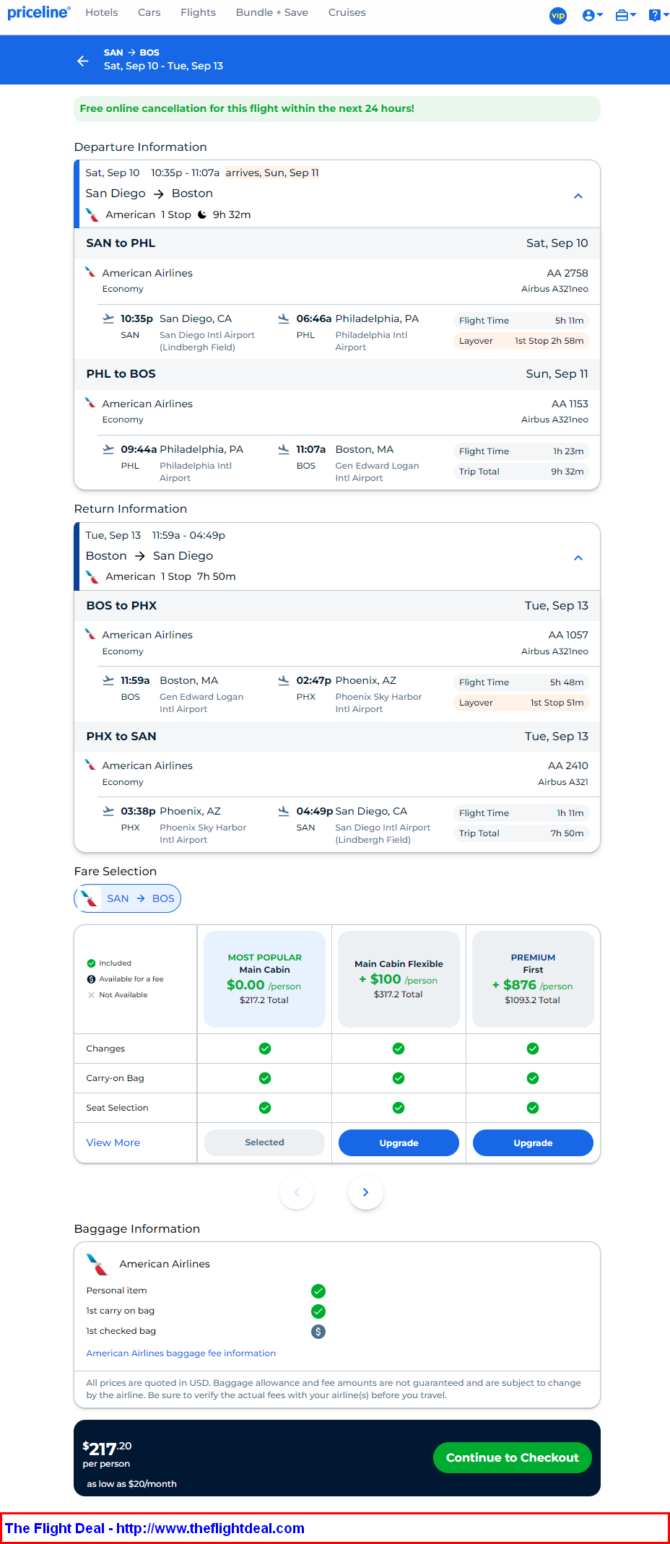This screenshot has height=1544, width=670.
Task: Click American Airlines logo for AA 1057
Action: click(90, 634)
